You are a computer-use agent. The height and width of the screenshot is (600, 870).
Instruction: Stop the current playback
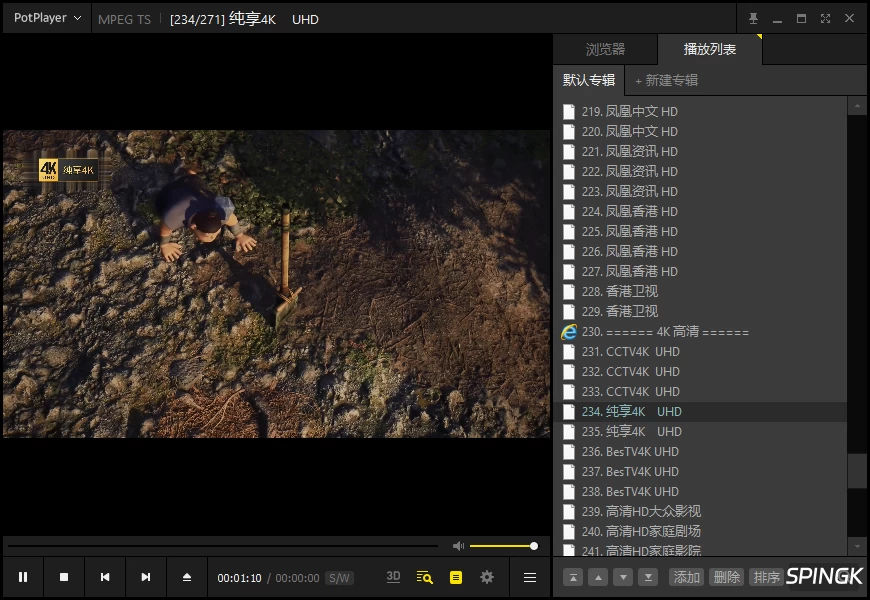pos(64,577)
